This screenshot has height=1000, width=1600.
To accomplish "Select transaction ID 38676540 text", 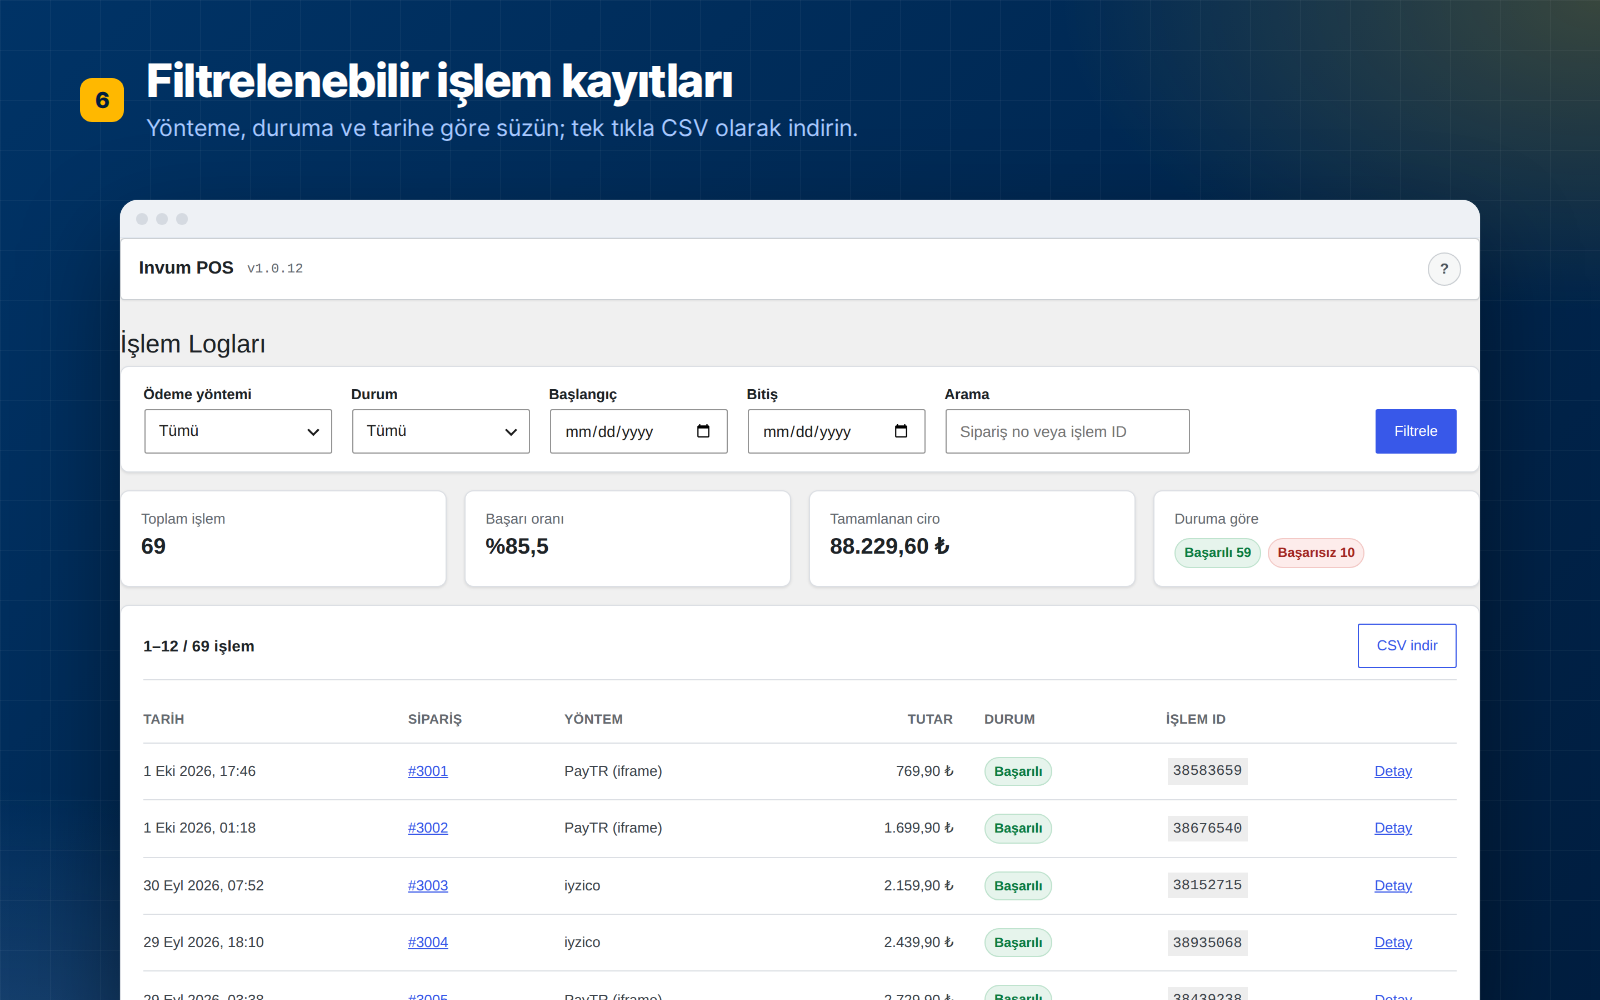I will [1207, 828].
